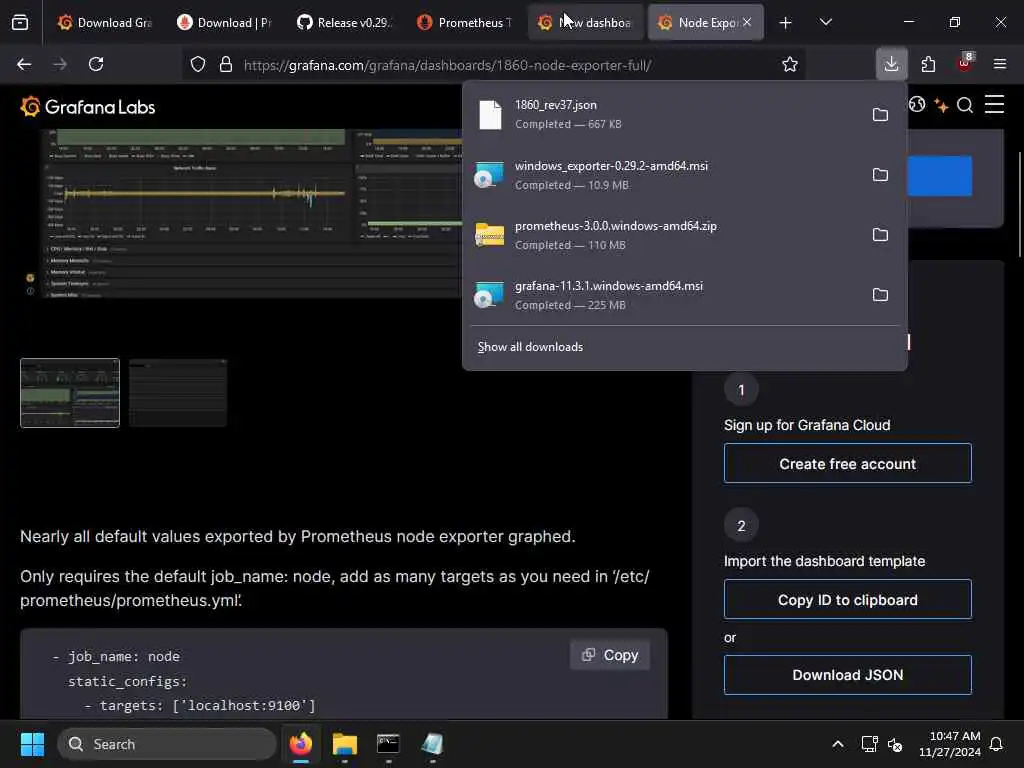Click Create free account button
Viewport: 1024px width, 768px height.
point(848,464)
